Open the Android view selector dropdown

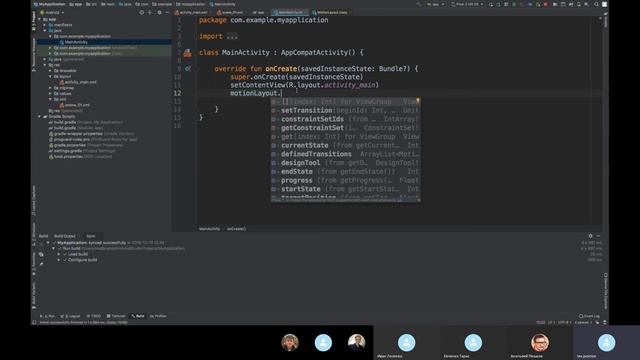click(x=52, y=13)
